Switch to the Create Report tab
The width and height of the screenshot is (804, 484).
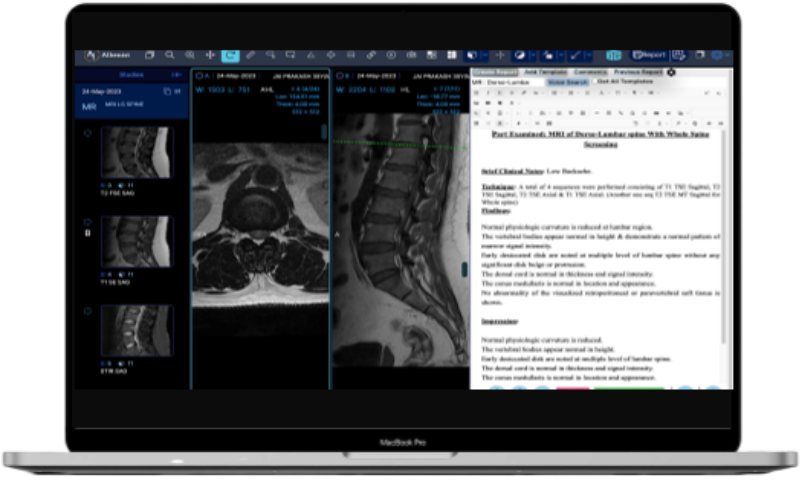pyautogui.click(x=495, y=72)
